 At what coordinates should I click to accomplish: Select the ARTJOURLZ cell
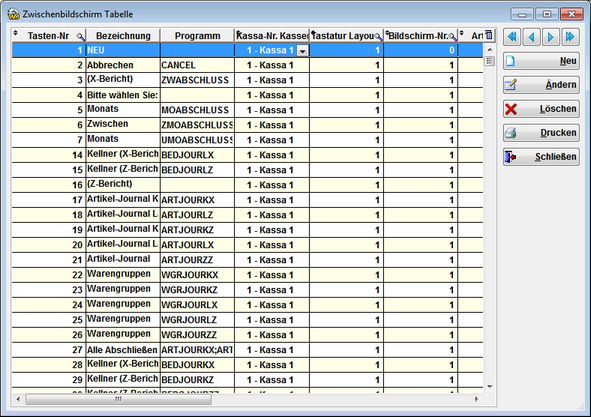click(197, 215)
